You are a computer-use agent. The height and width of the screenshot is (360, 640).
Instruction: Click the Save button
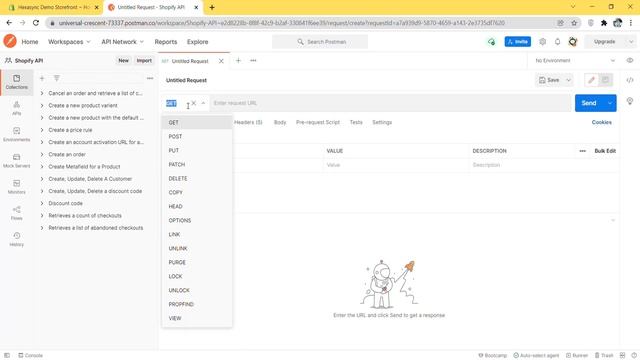(549, 80)
